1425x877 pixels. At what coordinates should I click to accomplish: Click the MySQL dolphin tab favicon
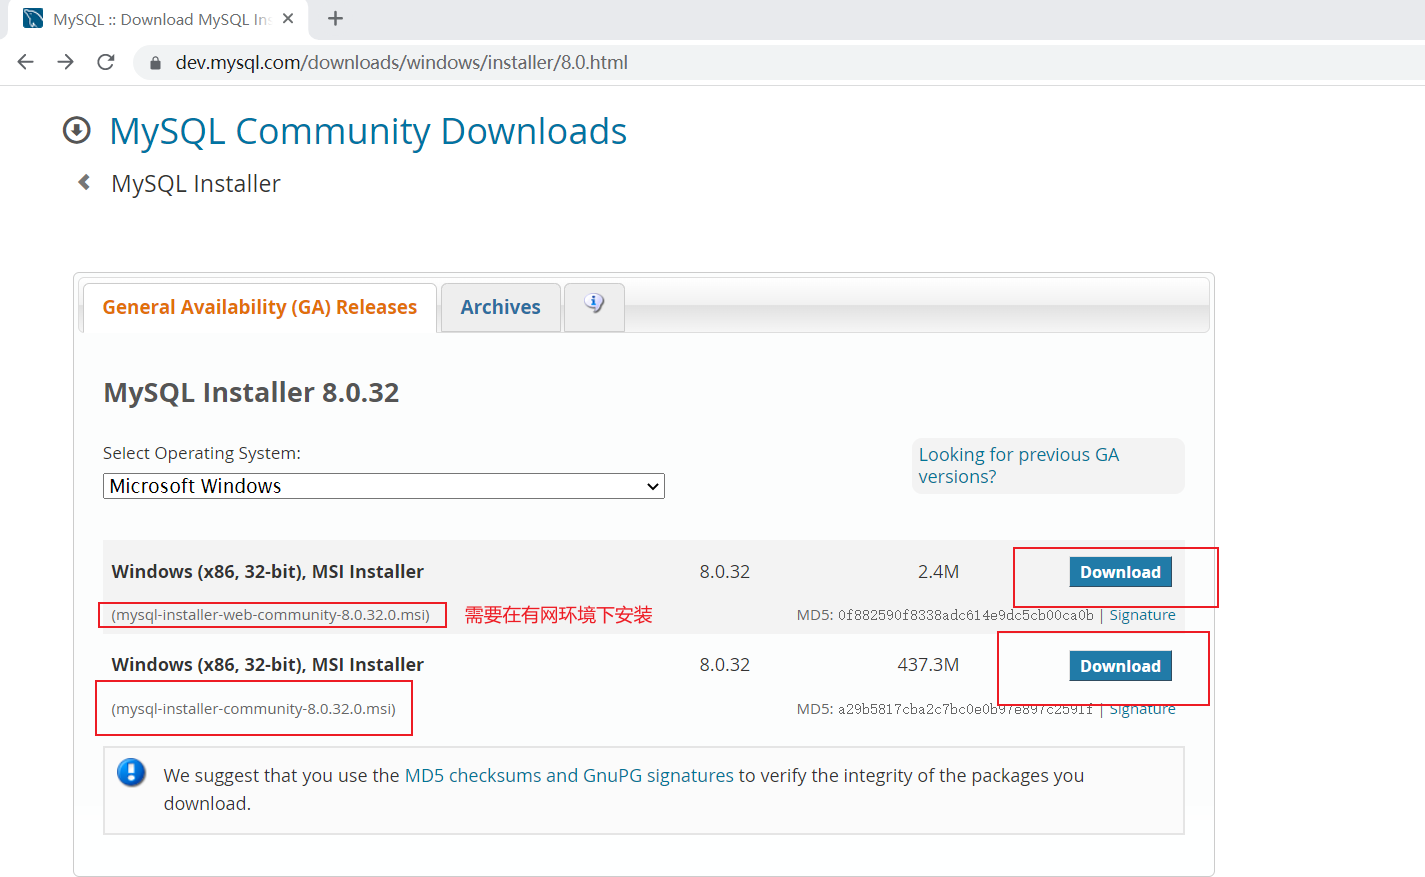click(33, 19)
